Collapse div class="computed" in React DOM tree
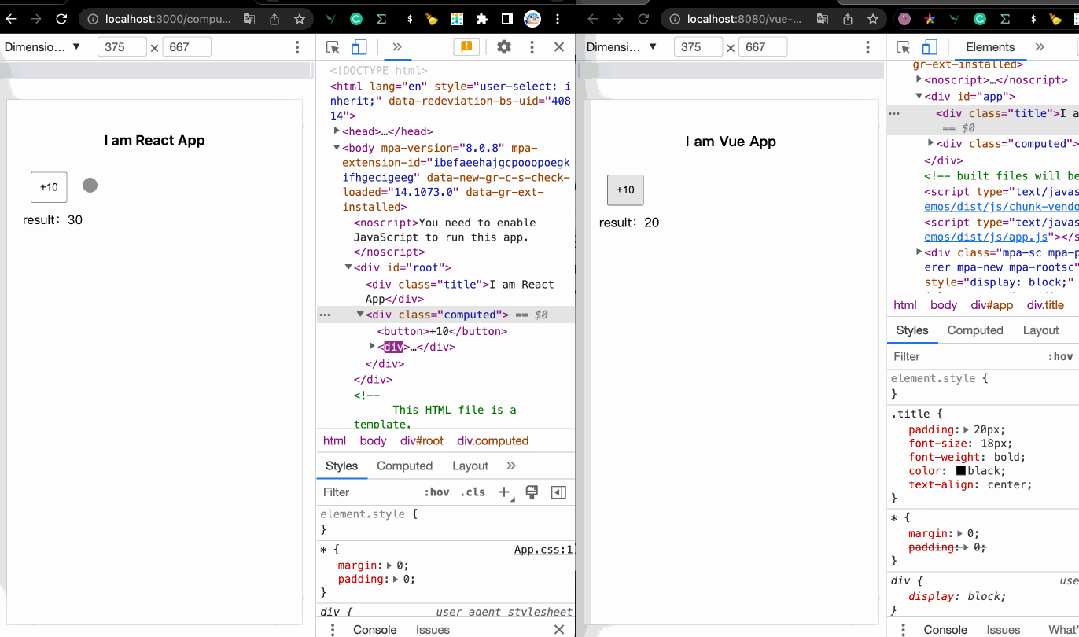 coord(360,314)
